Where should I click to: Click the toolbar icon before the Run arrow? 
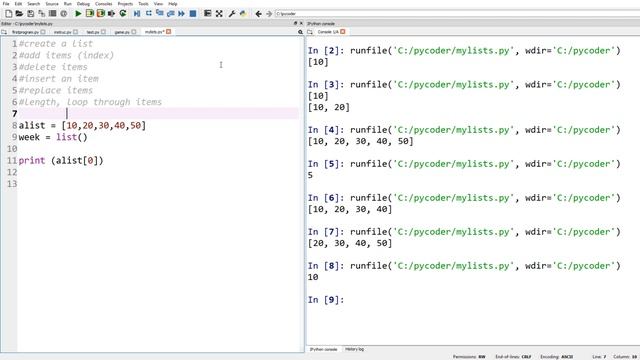[x=64, y=13]
